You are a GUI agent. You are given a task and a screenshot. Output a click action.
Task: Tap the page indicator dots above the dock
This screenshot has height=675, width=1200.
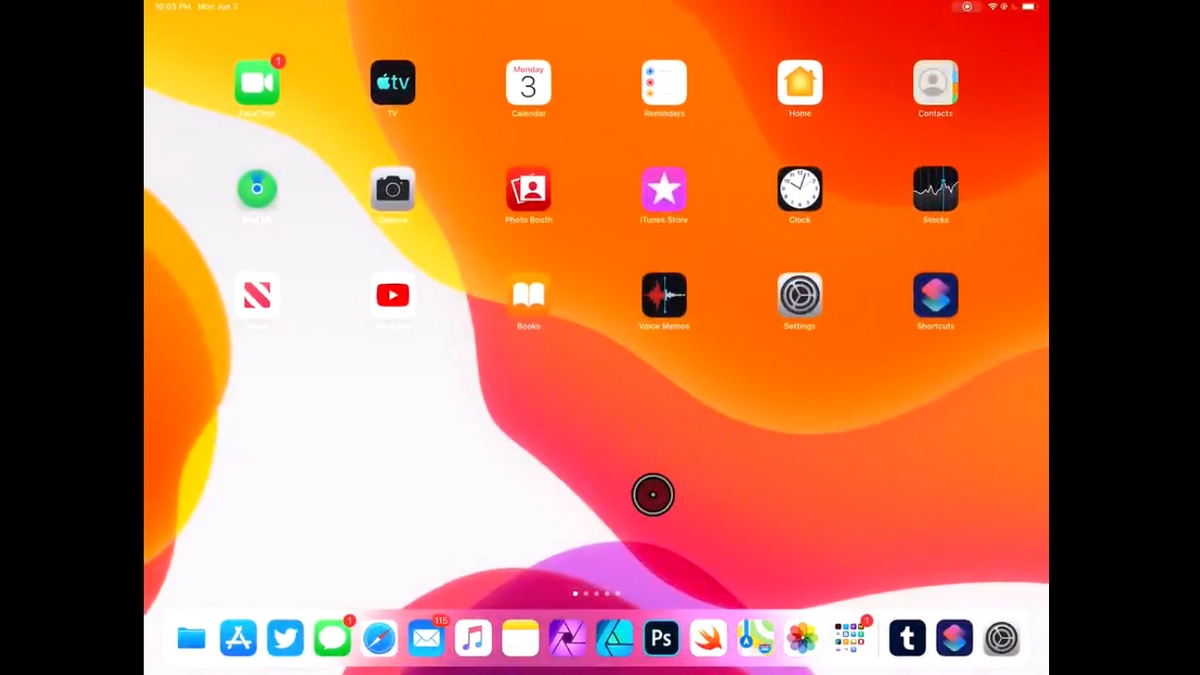(596, 593)
